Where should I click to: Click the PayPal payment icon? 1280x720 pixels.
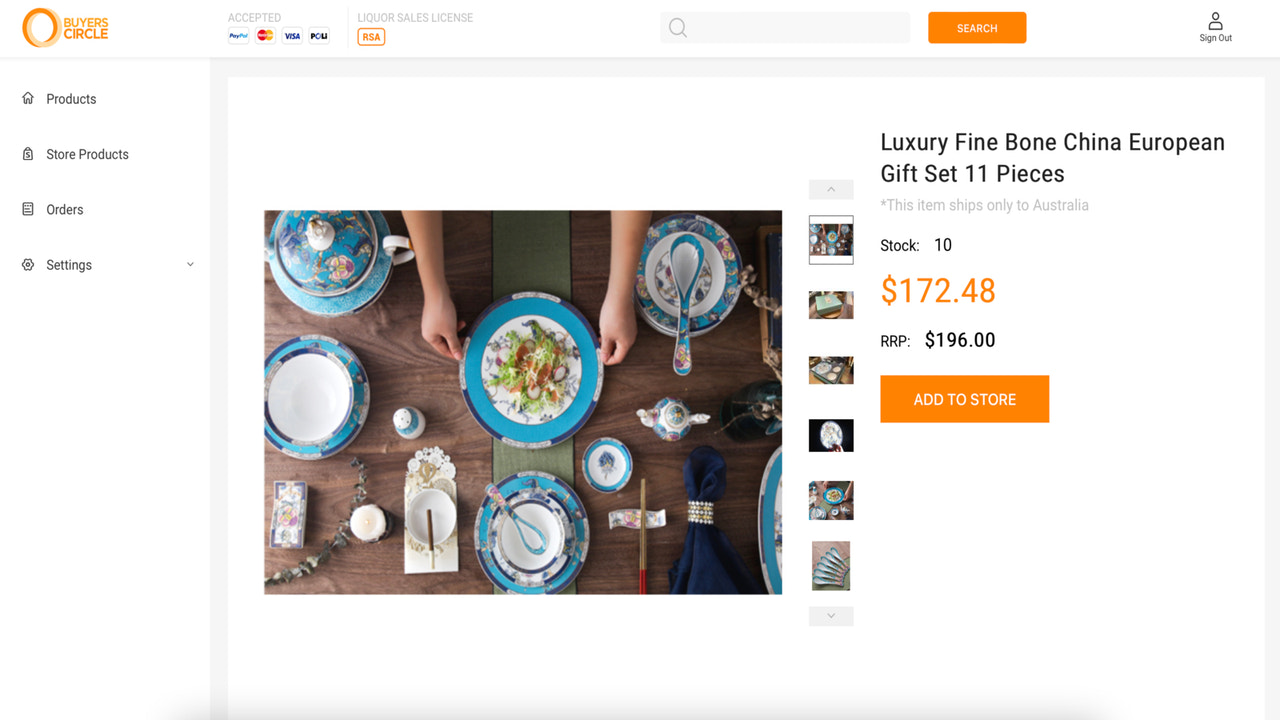pyautogui.click(x=238, y=36)
